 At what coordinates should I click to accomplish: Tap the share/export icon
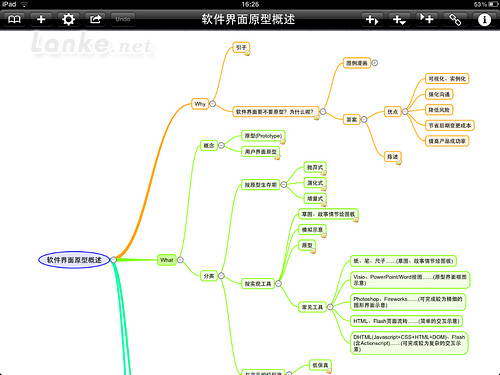tap(96, 19)
